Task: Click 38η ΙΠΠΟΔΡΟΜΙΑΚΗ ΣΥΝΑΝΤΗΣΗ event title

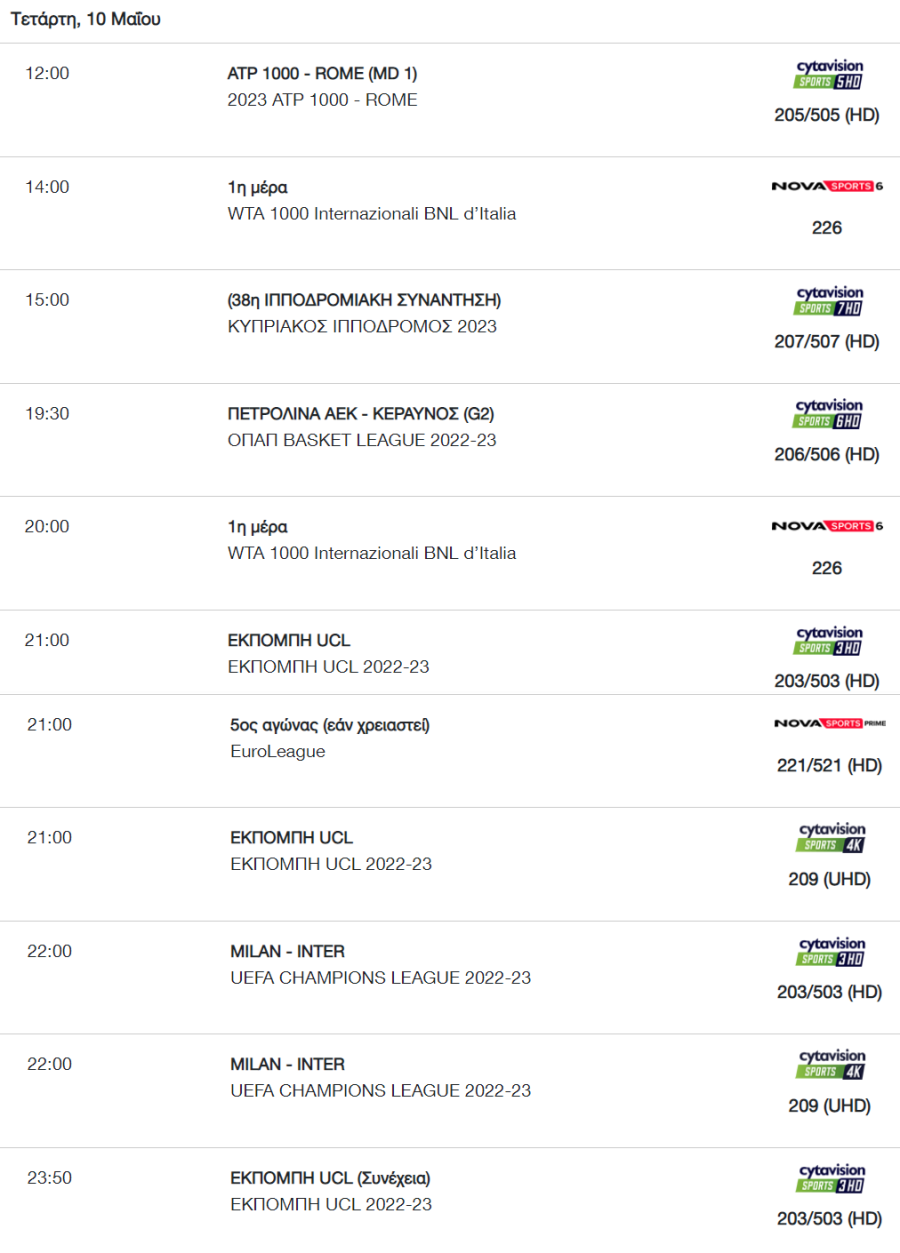Action: click(x=365, y=300)
